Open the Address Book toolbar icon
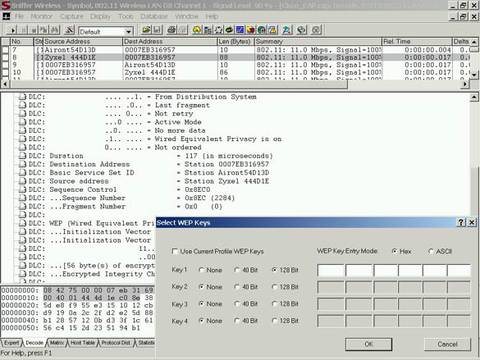The width and height of the screenshot is (480, 360). point(302,30)
